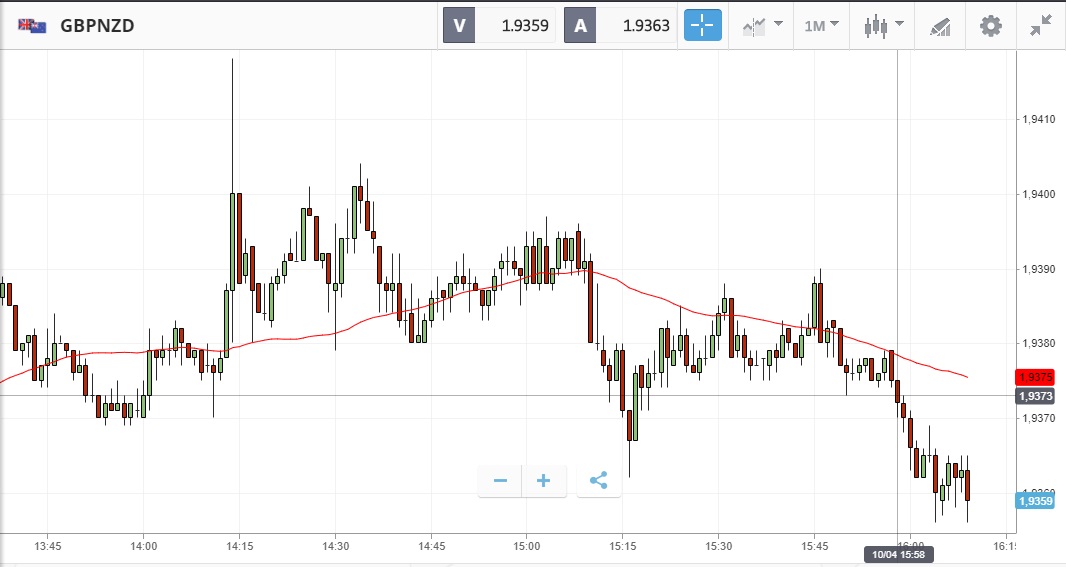
Task: Expand the 1M timeframe dropdown
Action: [x=821, y=26]
